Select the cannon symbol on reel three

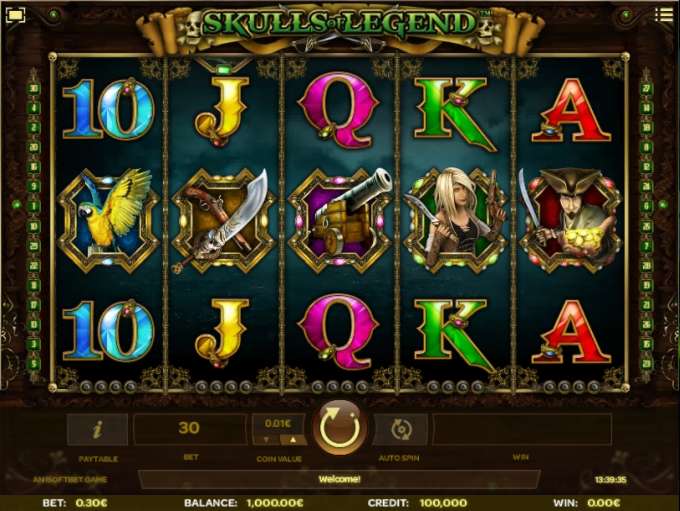point(340,220)
